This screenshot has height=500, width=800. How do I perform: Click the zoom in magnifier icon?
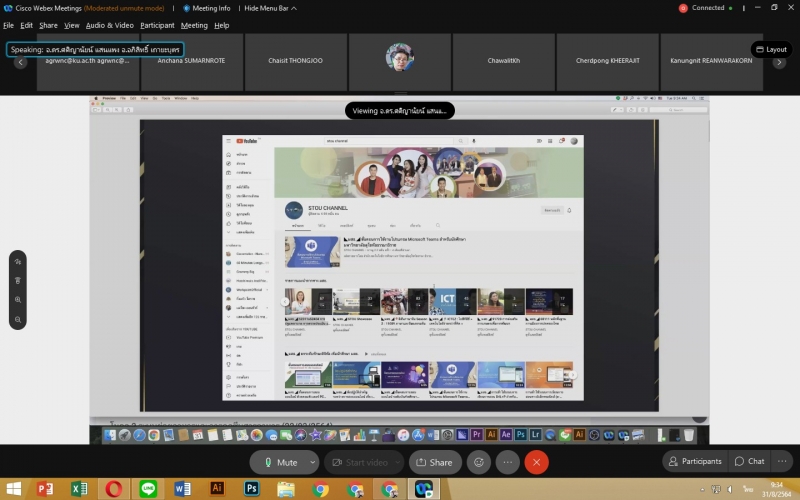point(18,300)
